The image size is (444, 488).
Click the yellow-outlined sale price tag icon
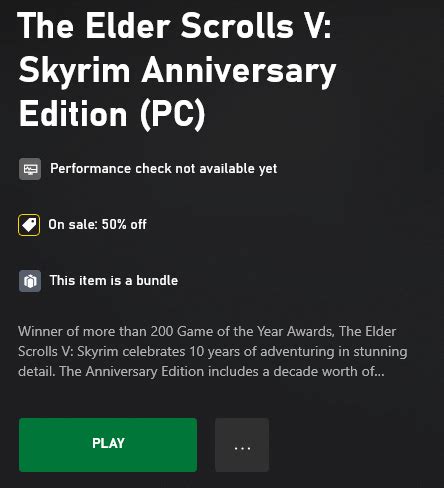[29, 225]
